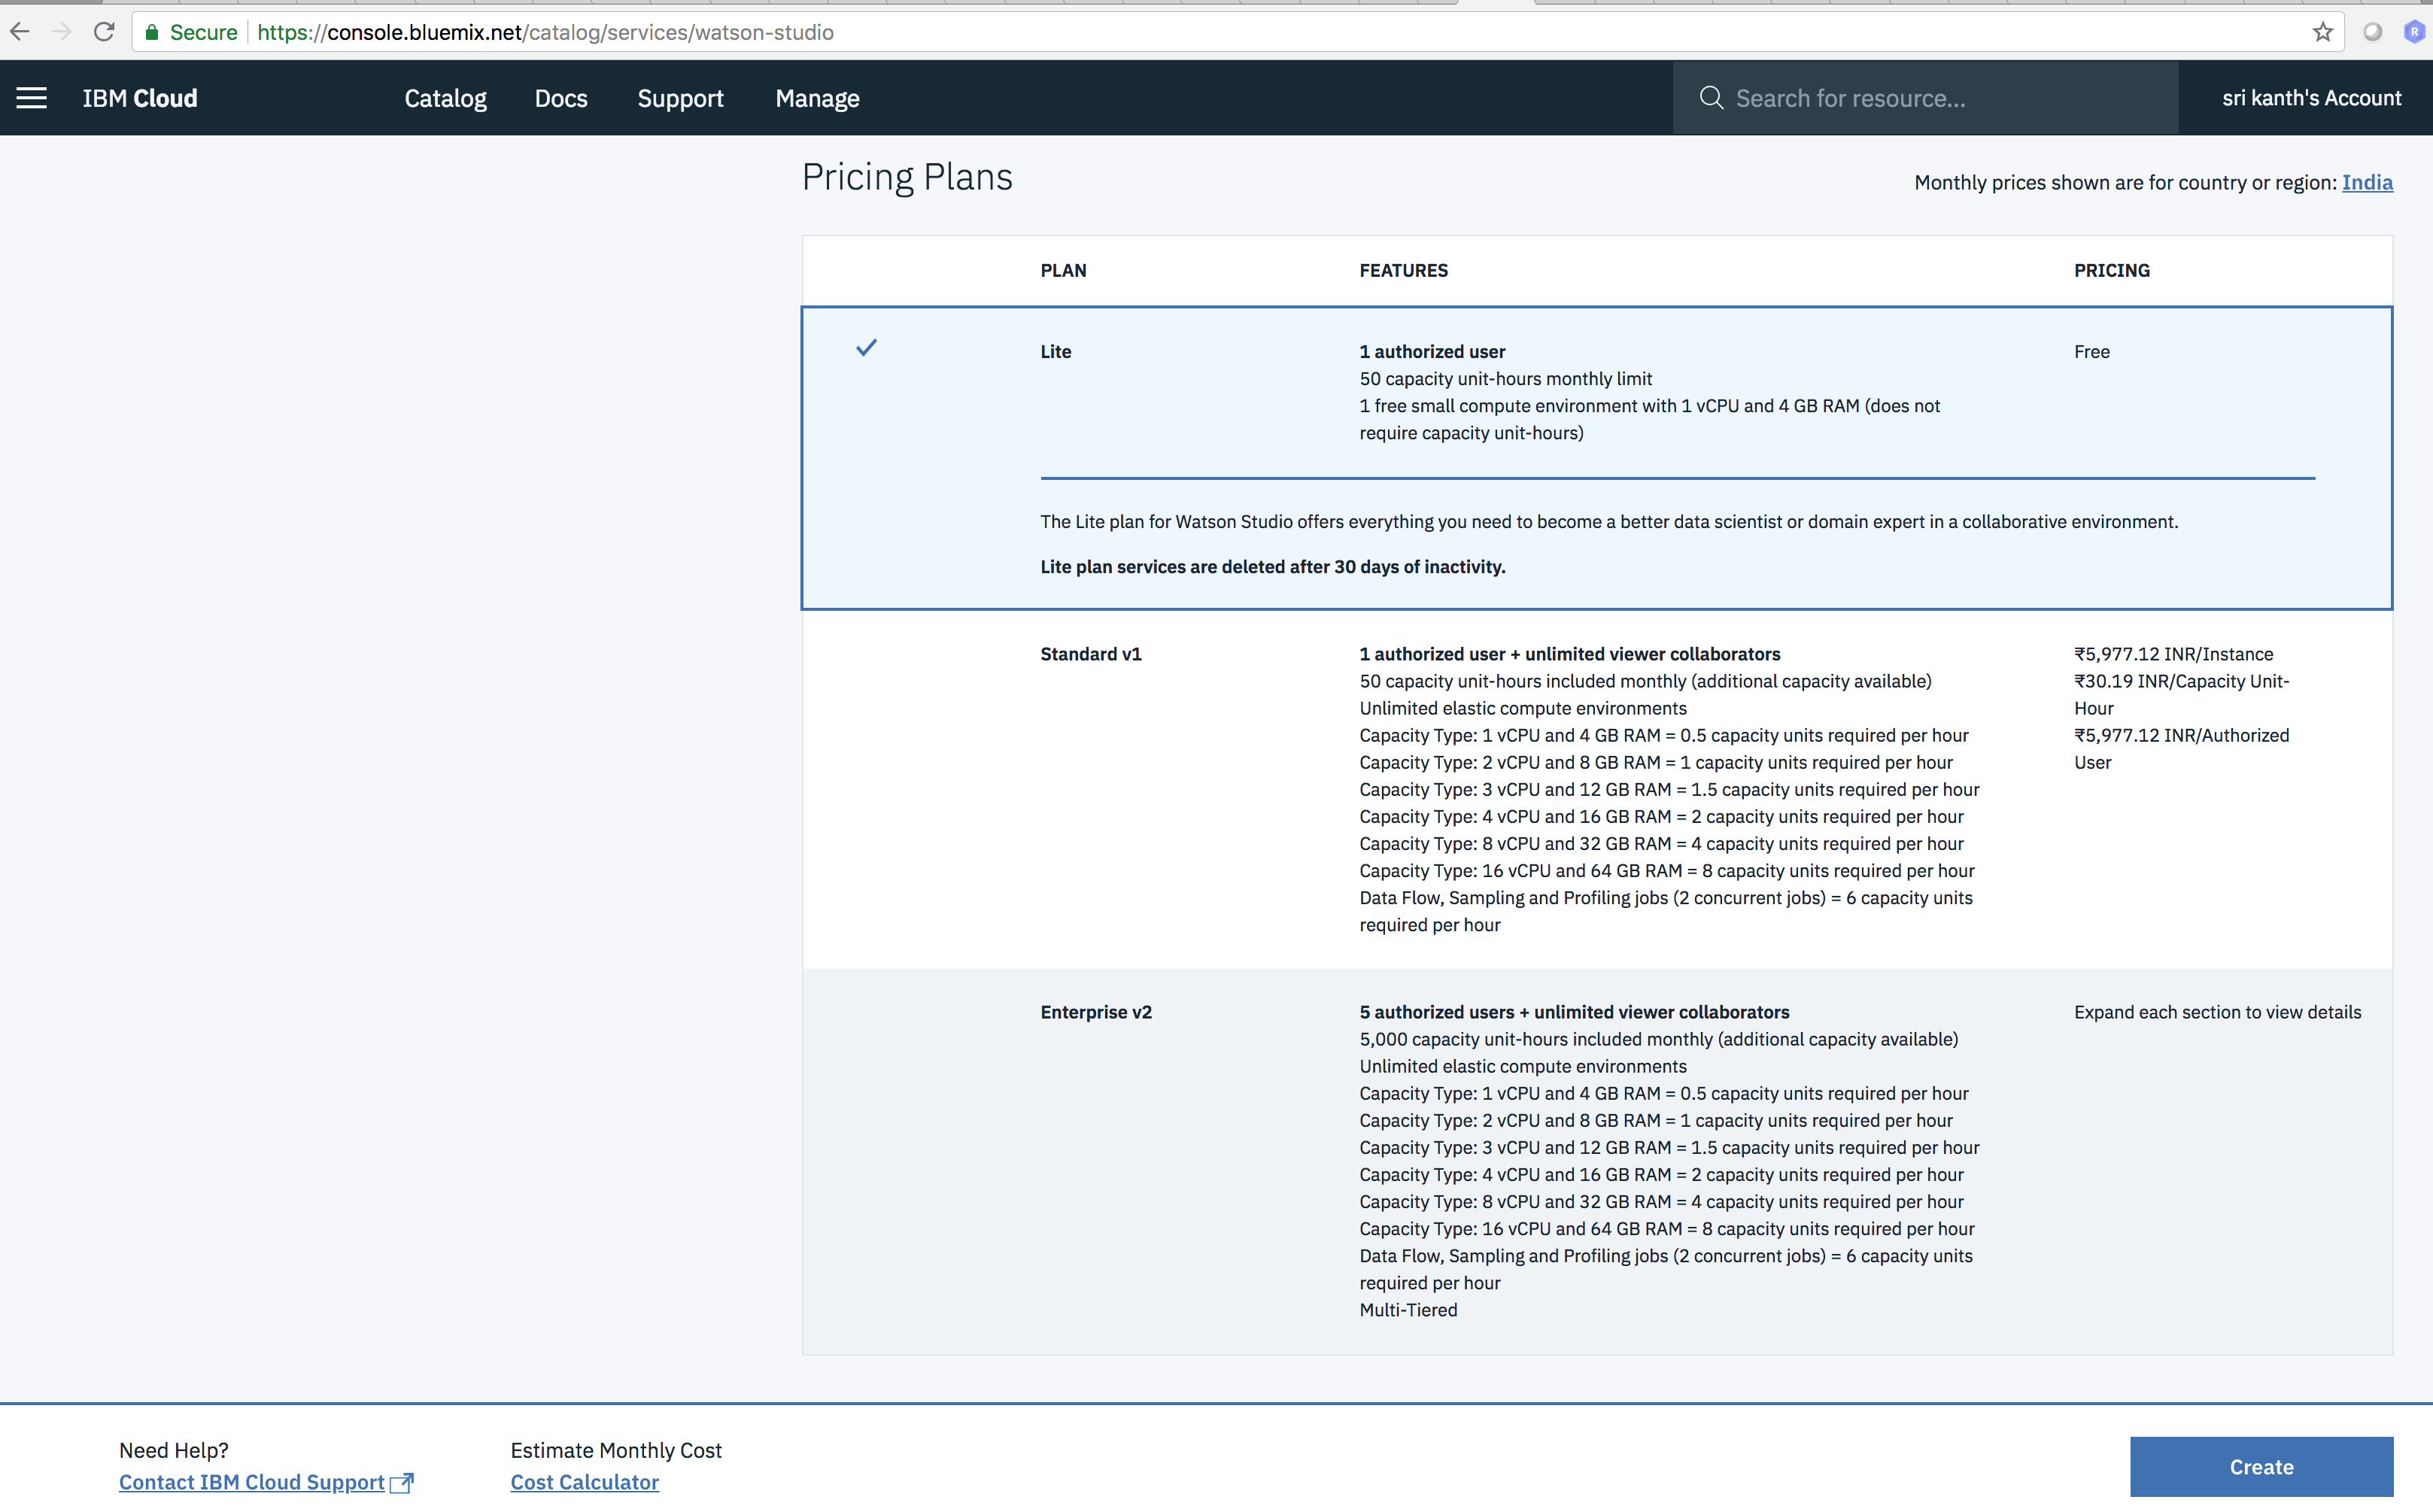Click Contact IBM Cloud Support link
Image resolution: width=2433 pixels, height=1512 pixels.
[x=252, y=1482]
